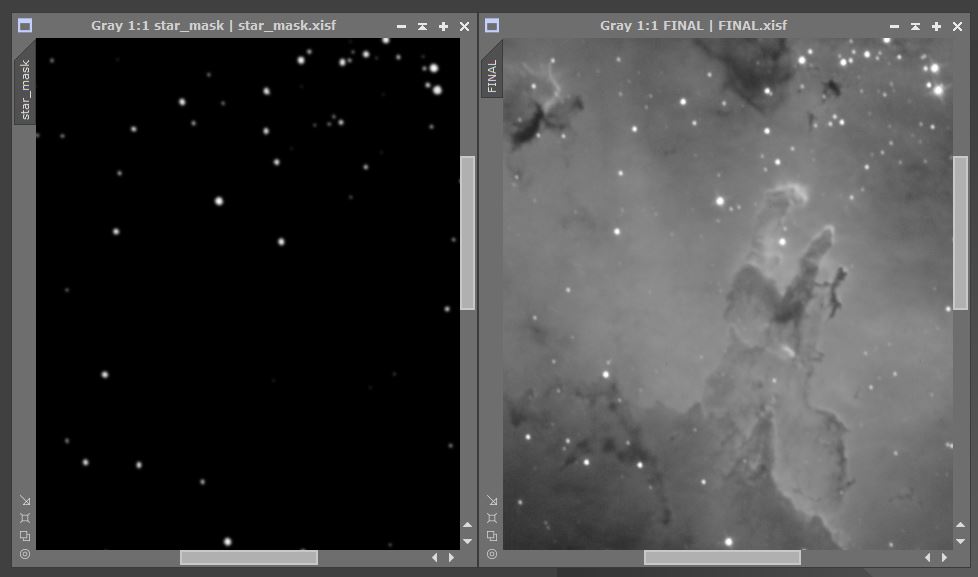This screenshot has width=978, height=577.
Task: Select the vertical star_mask view tab
Action: coord(25,84)
